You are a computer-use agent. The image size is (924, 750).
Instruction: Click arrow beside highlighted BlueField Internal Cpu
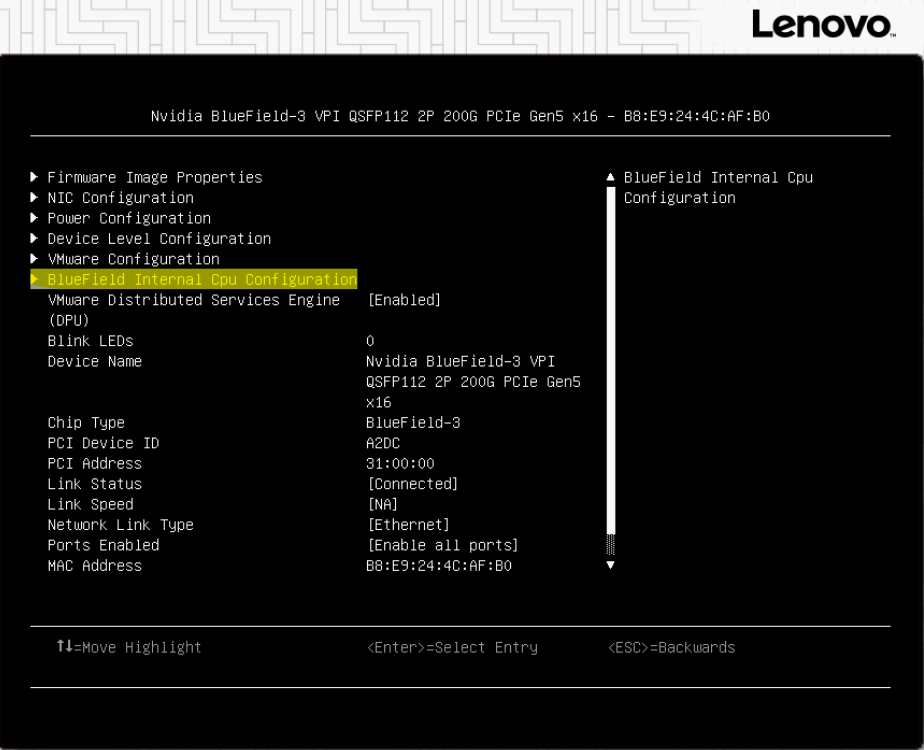[34, 279]
